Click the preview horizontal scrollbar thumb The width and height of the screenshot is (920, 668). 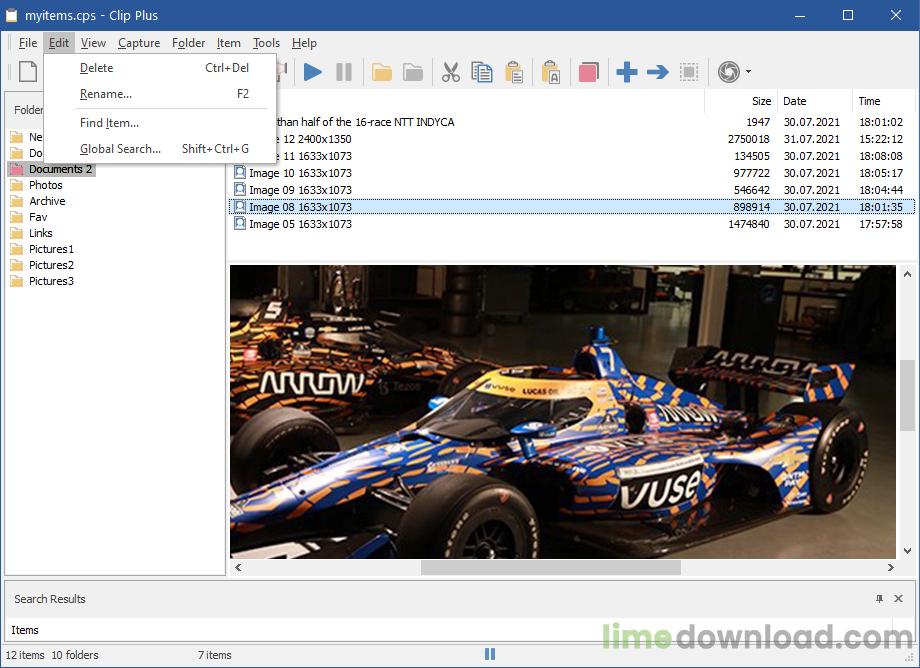(551, 568)
